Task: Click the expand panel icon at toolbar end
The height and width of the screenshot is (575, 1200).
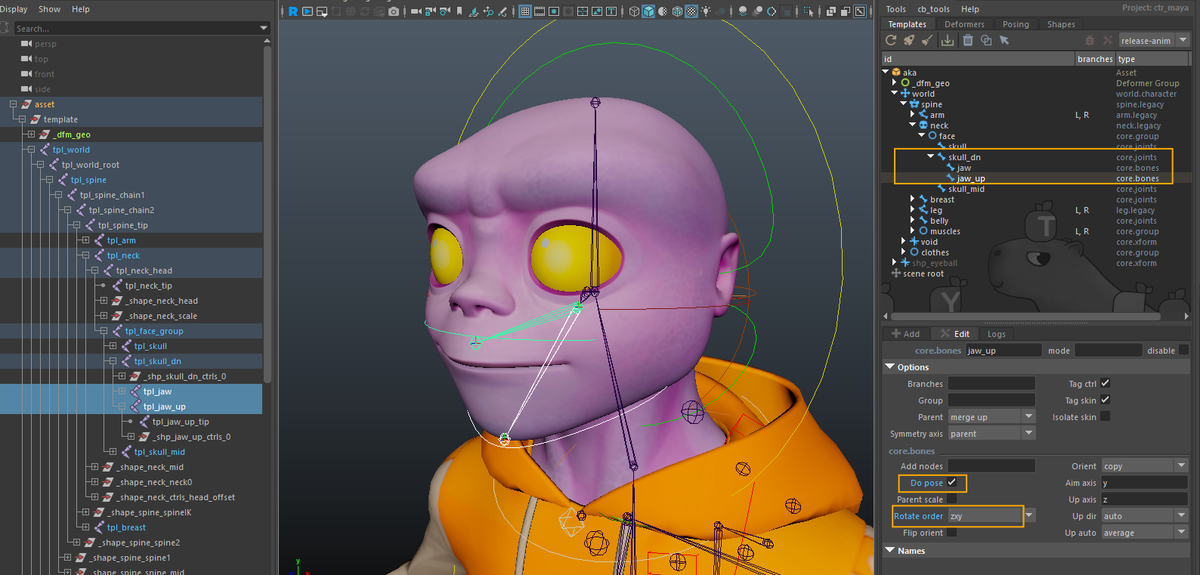Action: (859, 11)
